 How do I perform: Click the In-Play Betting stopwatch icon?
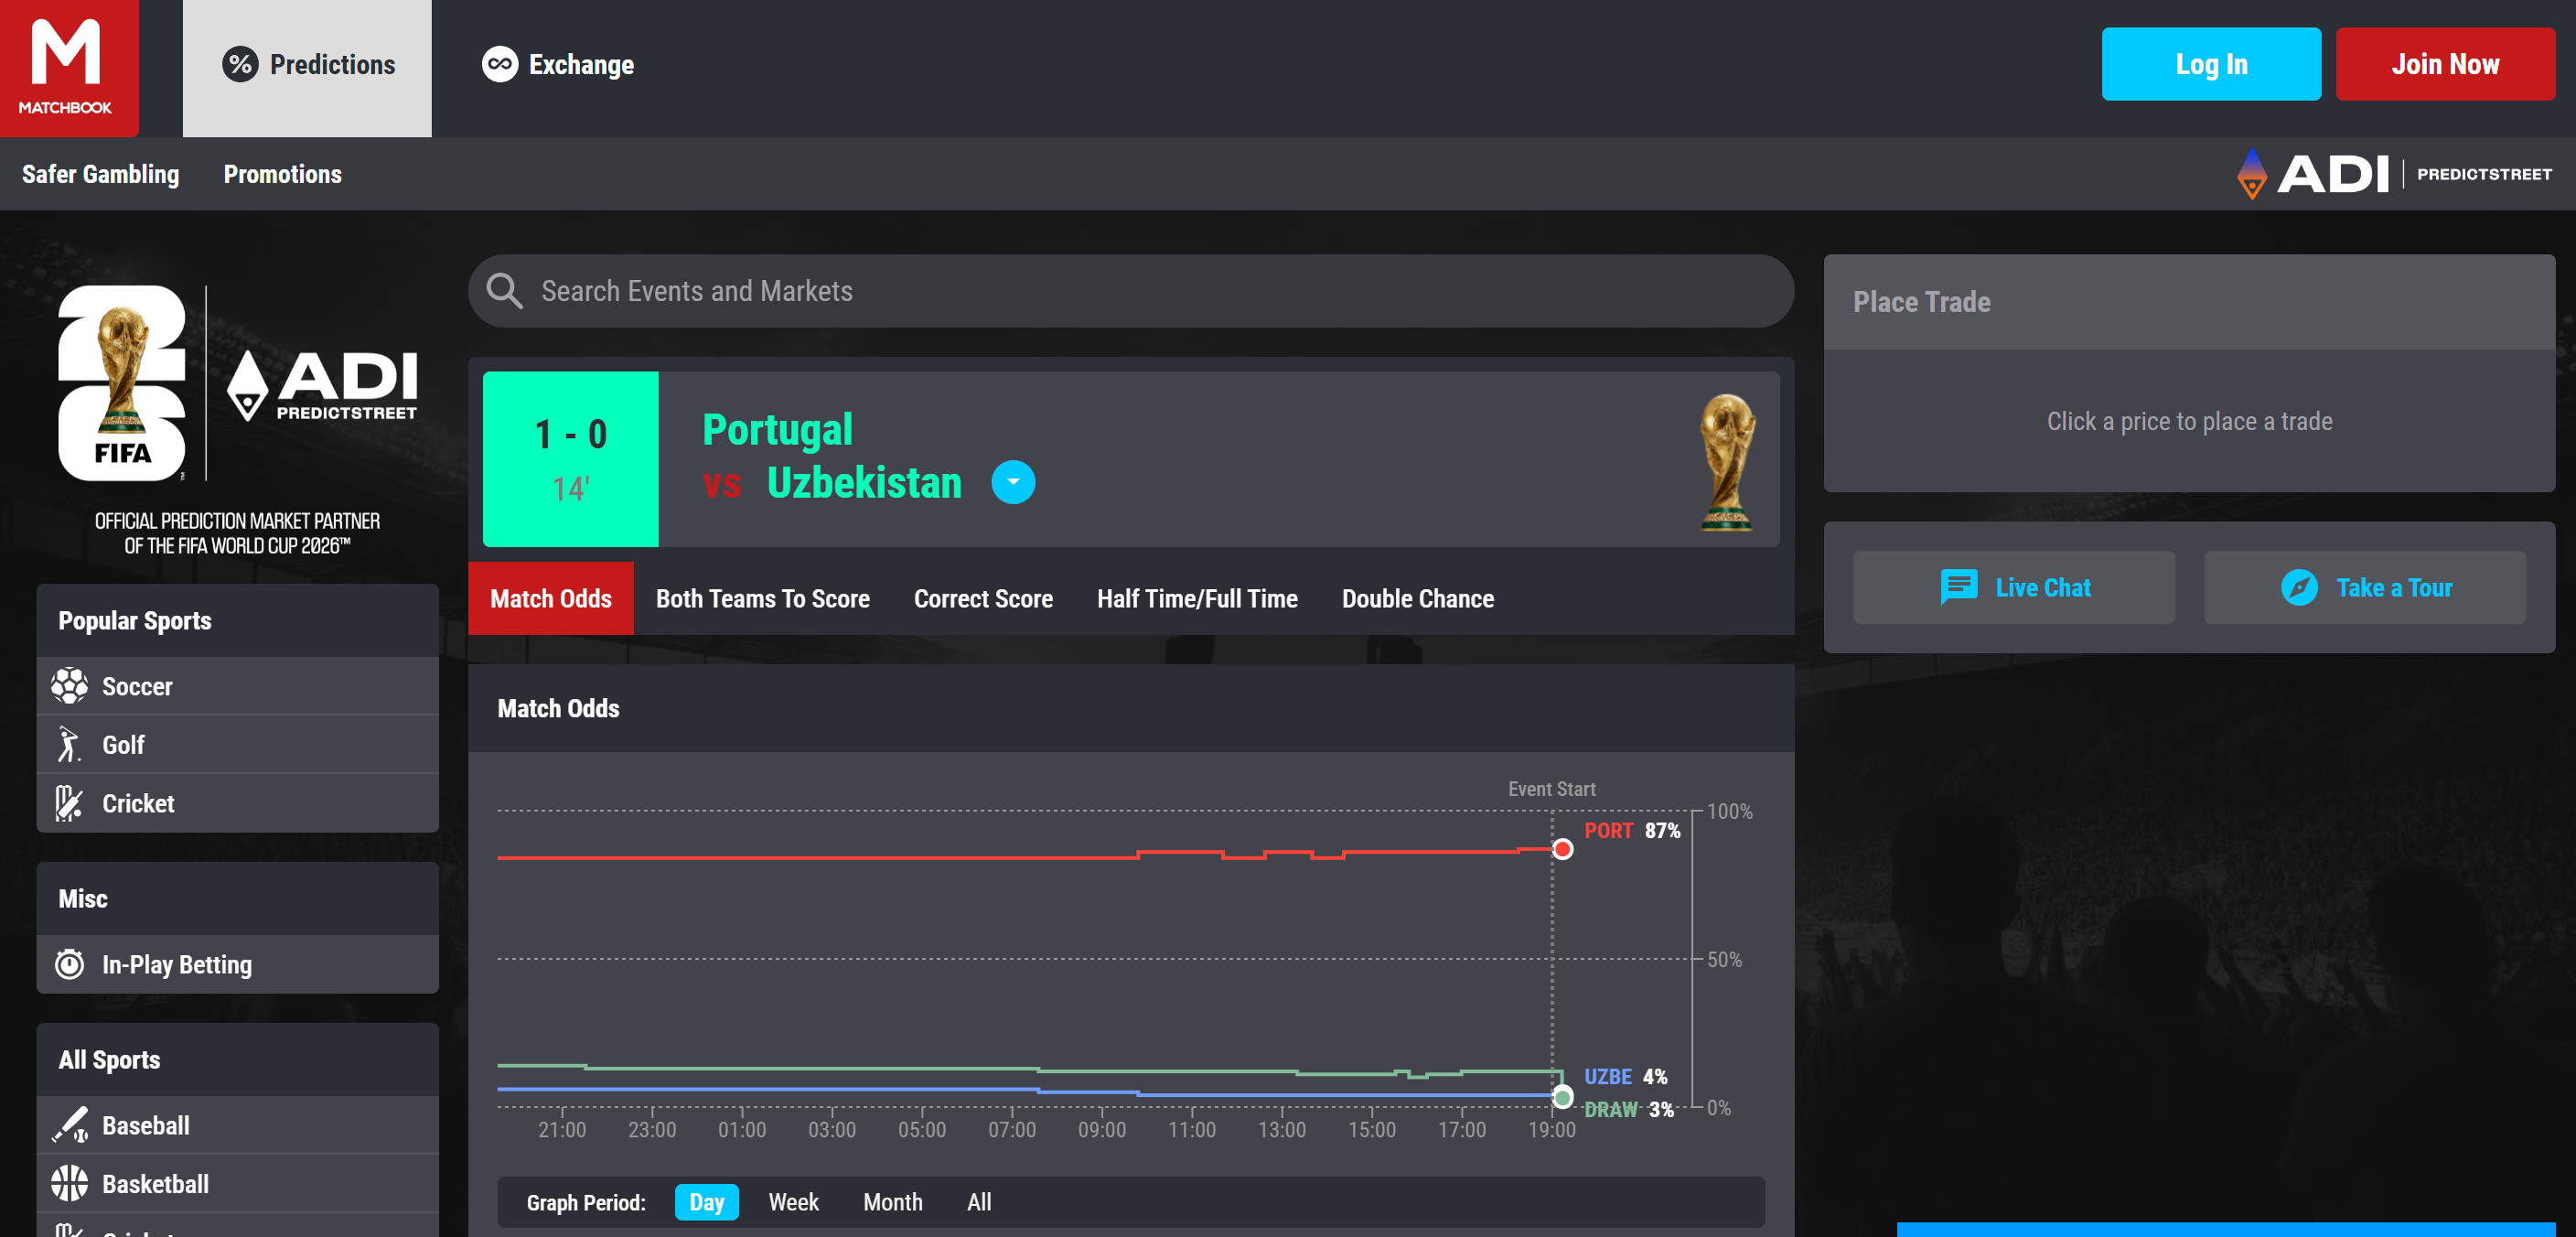69,964
